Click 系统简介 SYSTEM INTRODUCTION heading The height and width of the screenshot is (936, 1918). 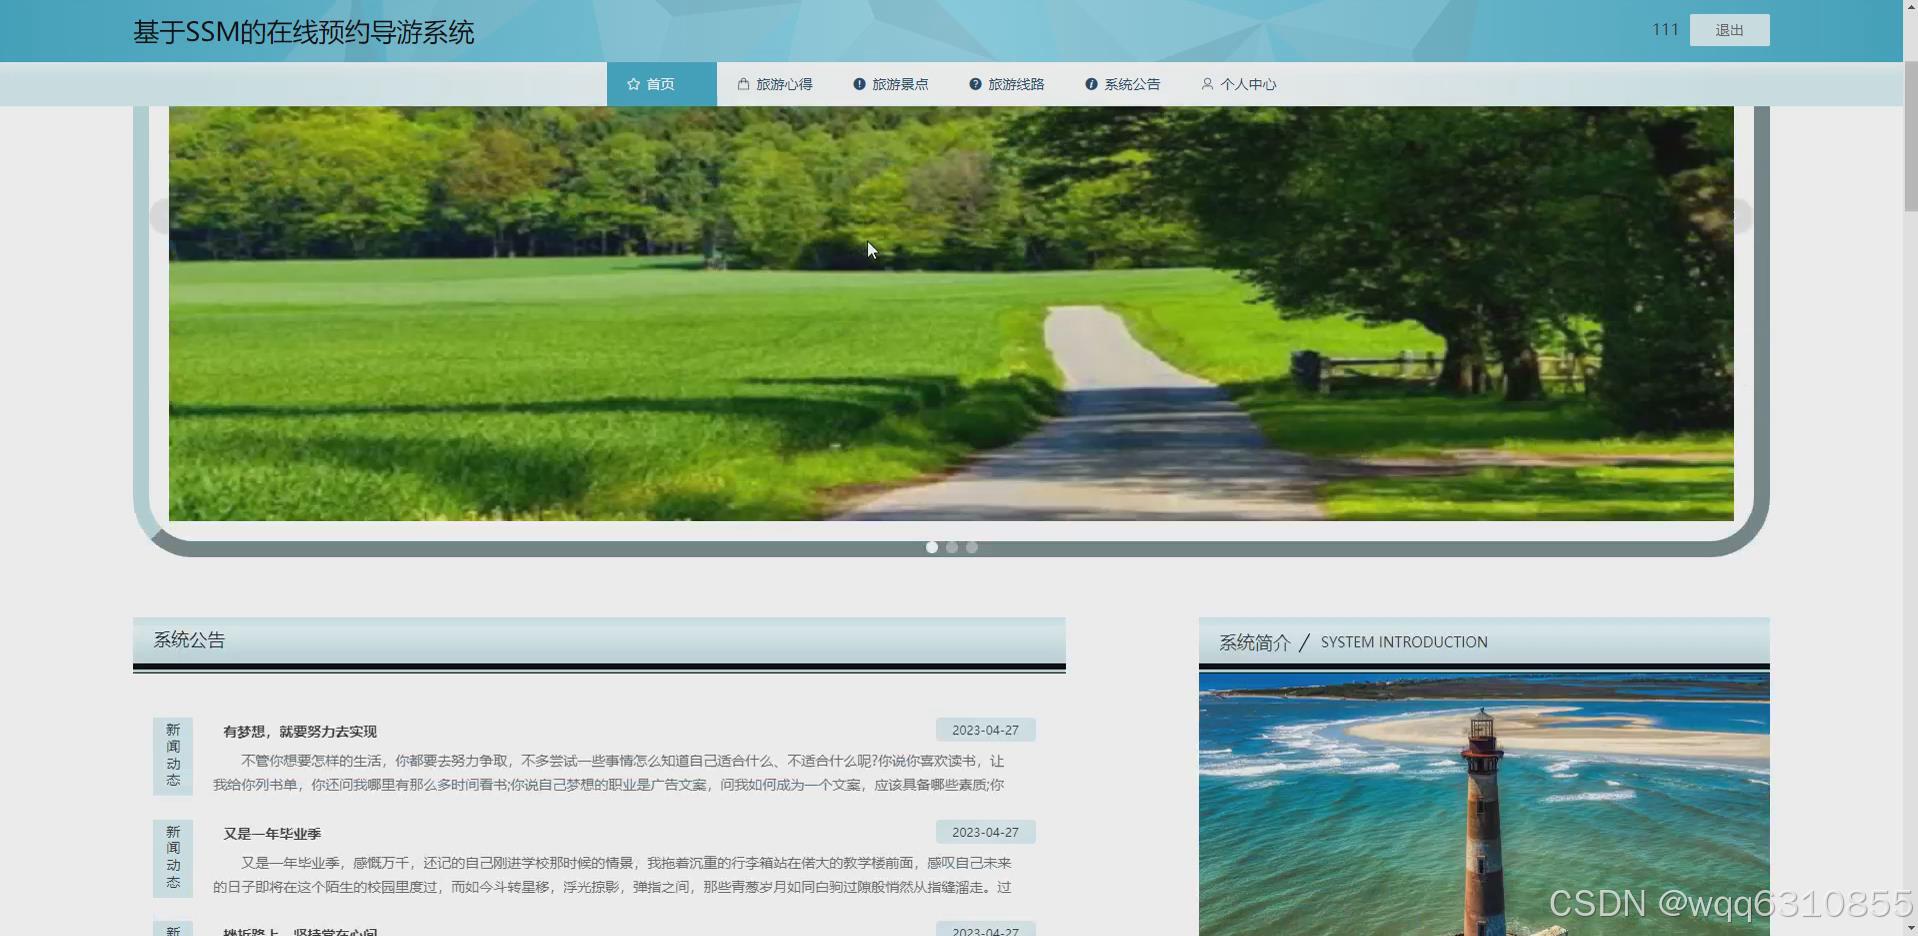(1353, 642)
